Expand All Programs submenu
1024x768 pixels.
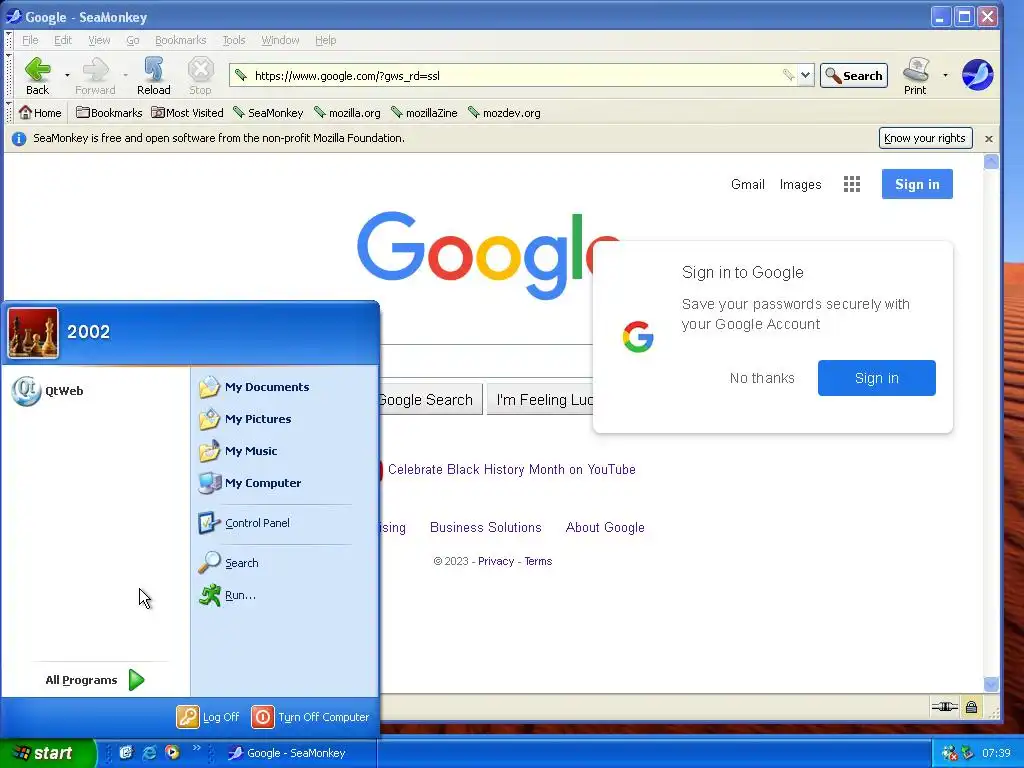(95, 680)
